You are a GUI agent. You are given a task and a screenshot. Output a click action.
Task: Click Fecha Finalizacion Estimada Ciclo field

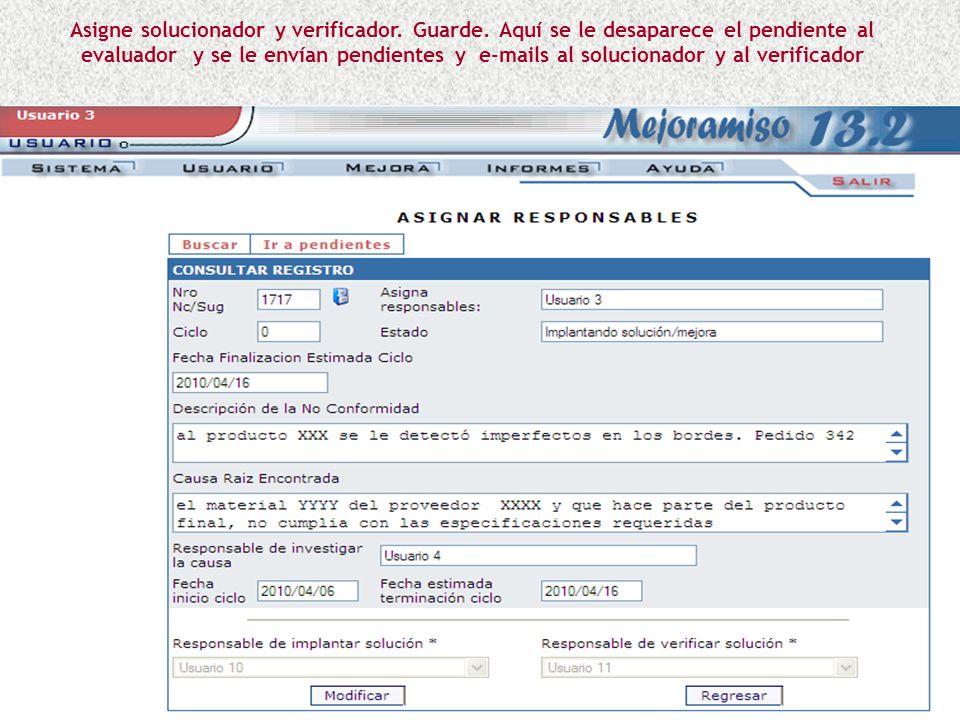click(x=250, y=383)
